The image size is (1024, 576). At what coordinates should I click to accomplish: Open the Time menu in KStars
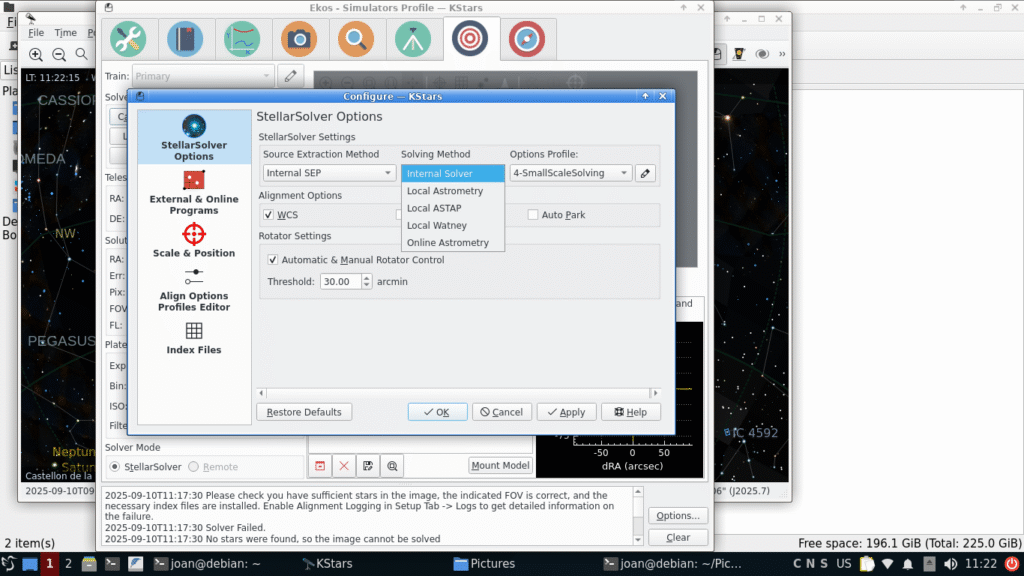65,33
